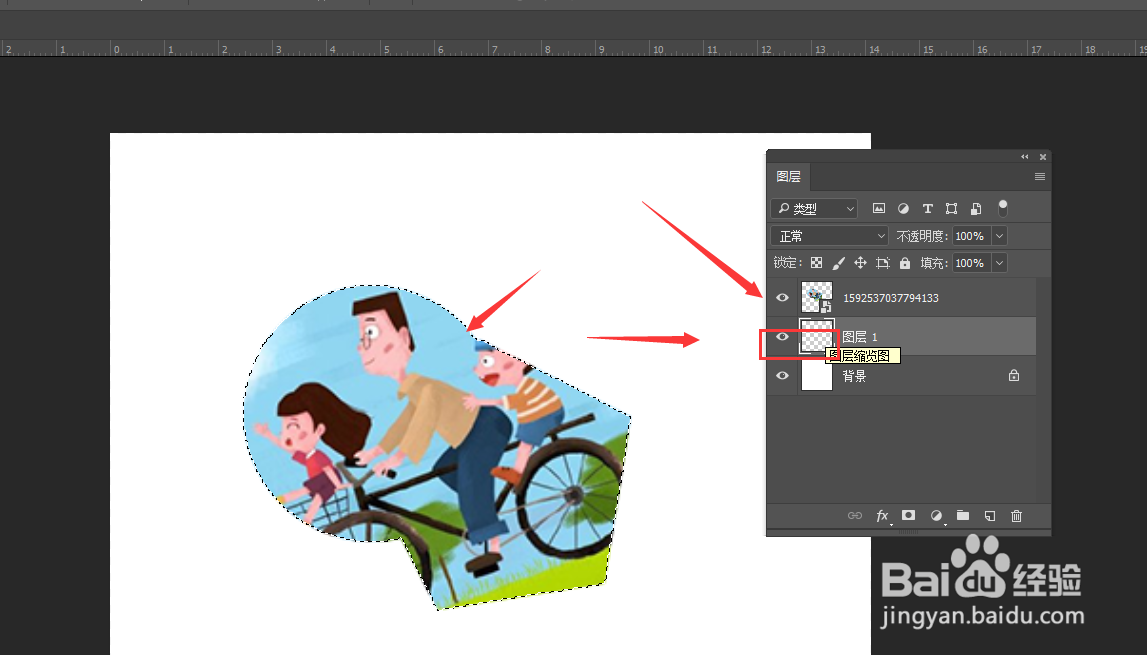Lock artboard nesting icon

point(883,263)
